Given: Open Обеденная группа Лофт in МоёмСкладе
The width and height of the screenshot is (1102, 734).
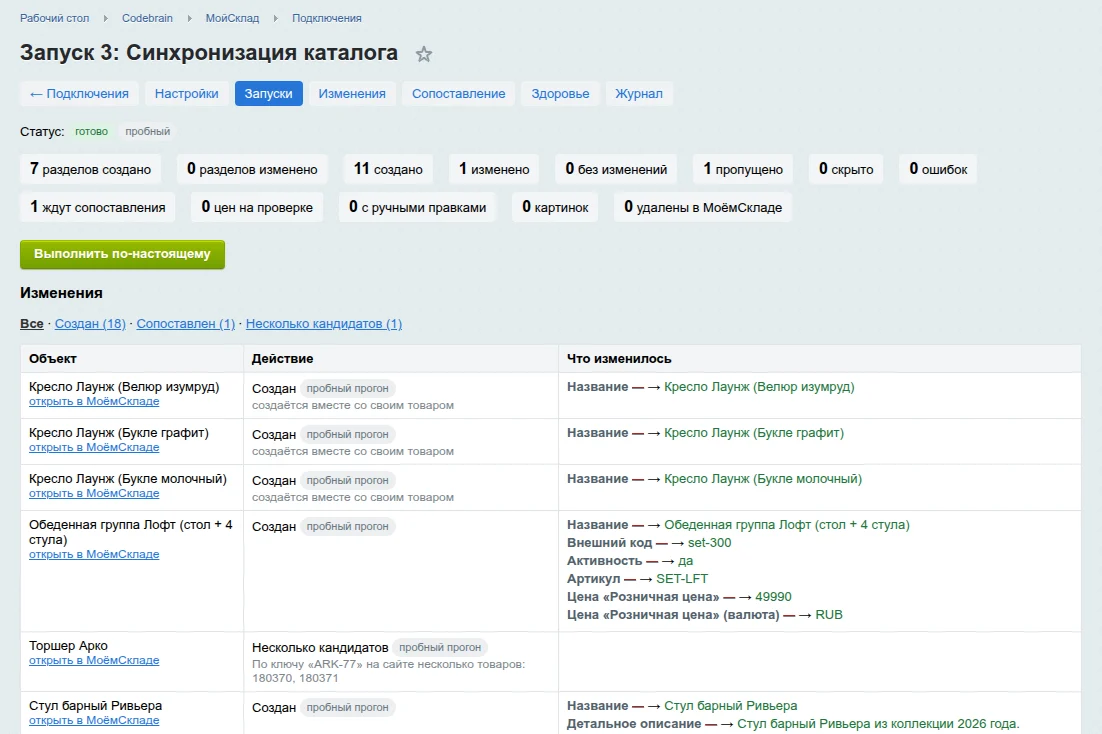Looking at the screenshot, I should [x=94, y=555].
